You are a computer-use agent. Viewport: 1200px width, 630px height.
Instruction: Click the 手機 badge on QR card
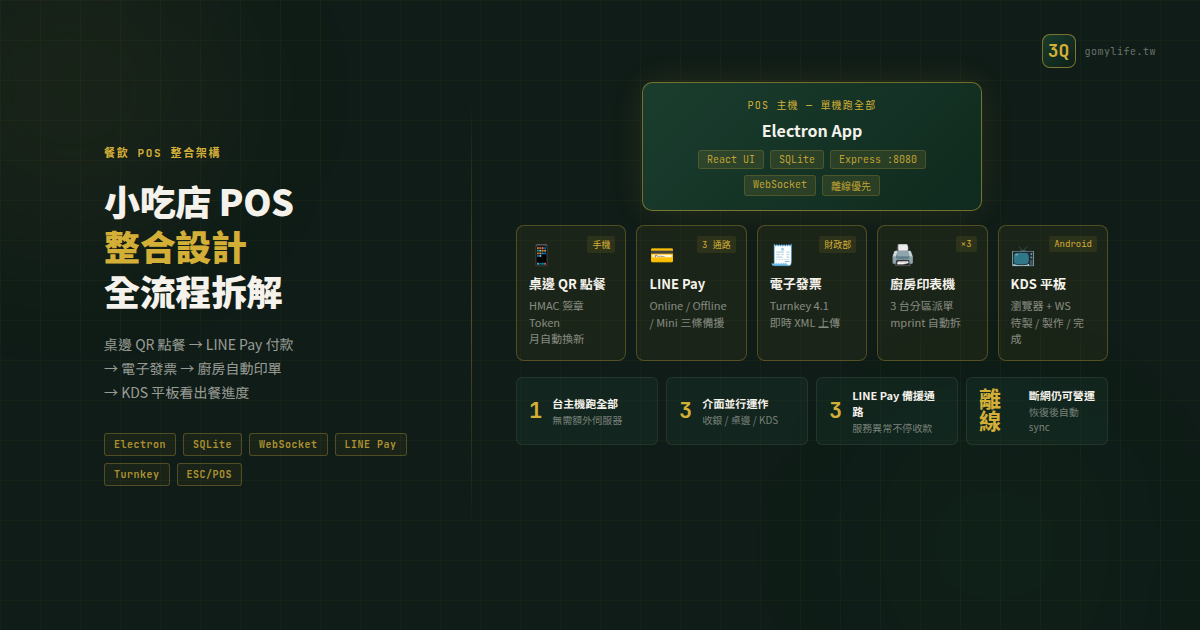point(601,244)
